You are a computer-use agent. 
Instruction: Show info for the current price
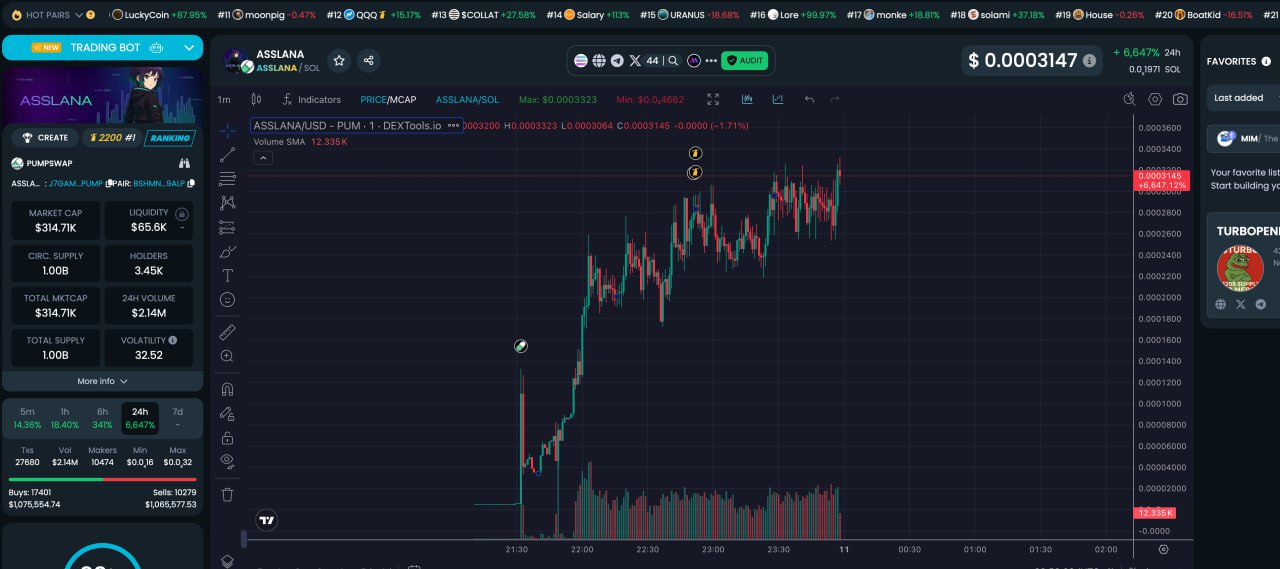[x=1089, y=61]
